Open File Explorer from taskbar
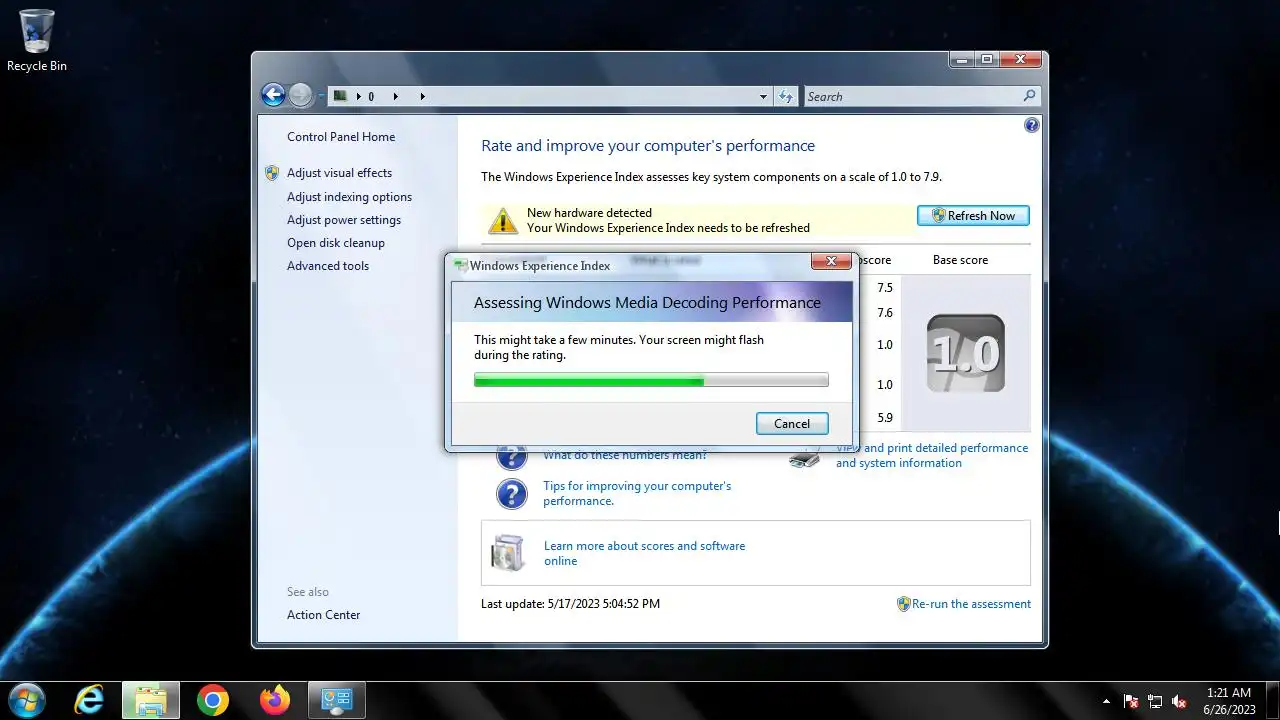The width and height of the screenshot is (1280, 720). click(x=151, y=700)
